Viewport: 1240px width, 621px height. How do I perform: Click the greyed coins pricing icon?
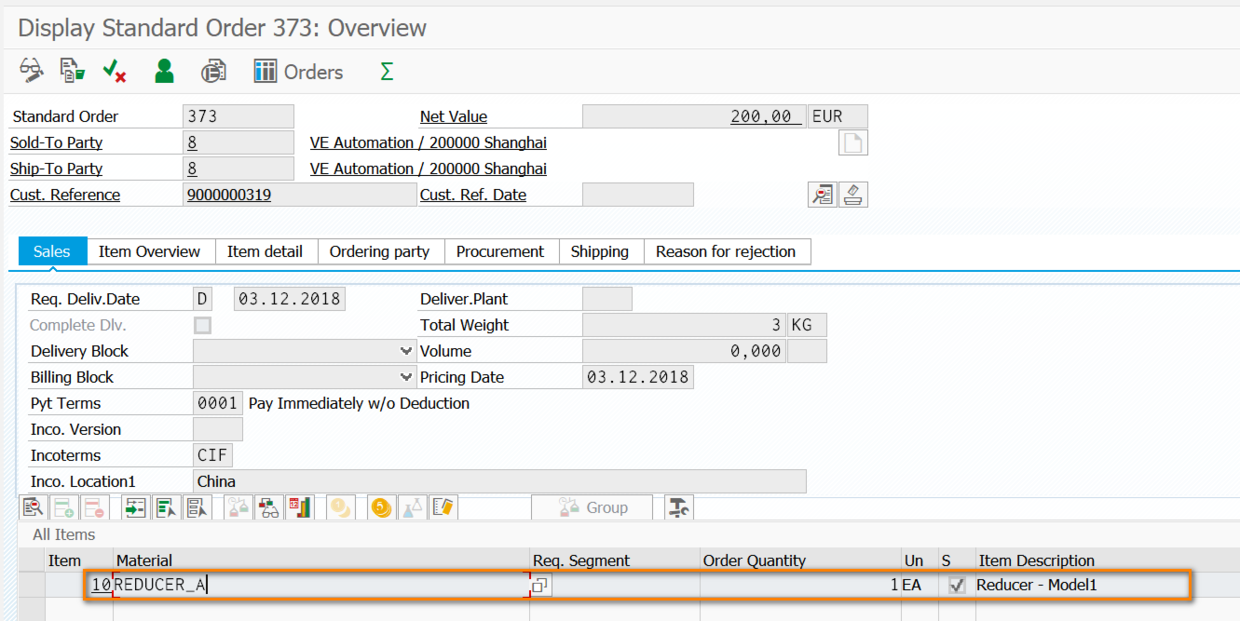click(x=341, y=508)
